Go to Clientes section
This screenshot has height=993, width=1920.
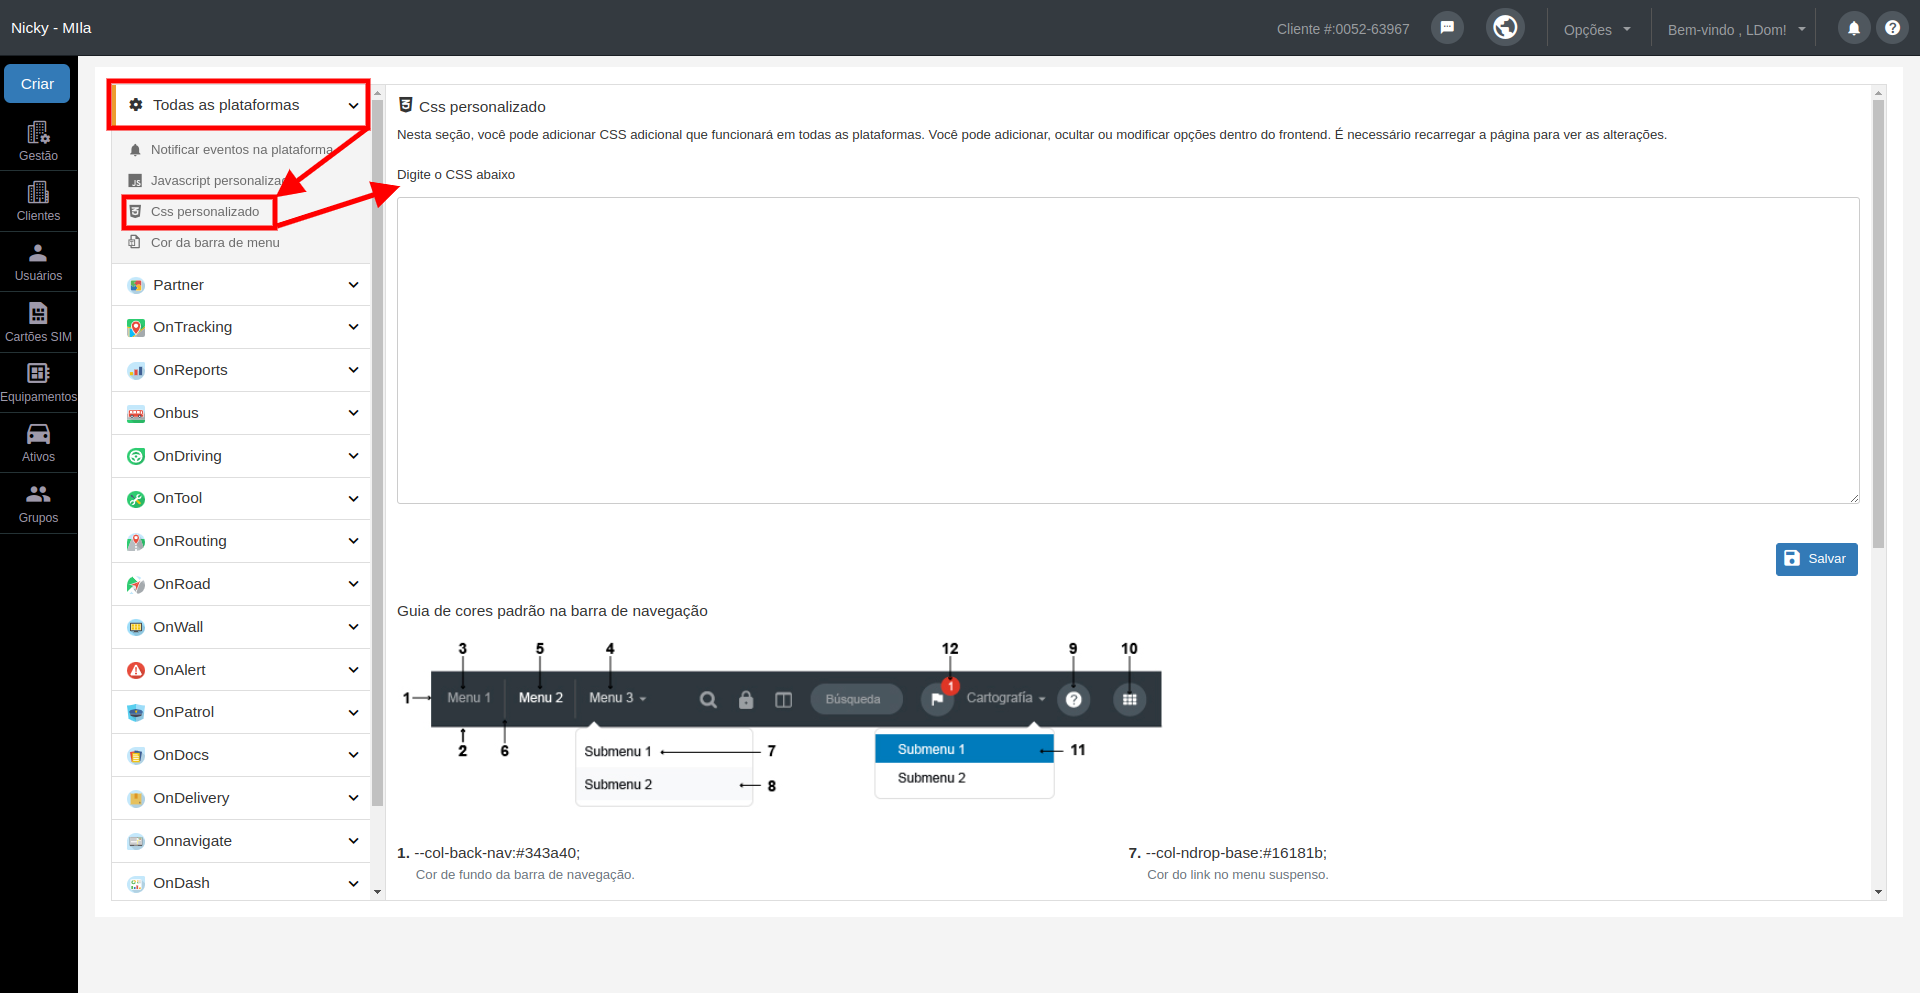(x=38, y=201)
